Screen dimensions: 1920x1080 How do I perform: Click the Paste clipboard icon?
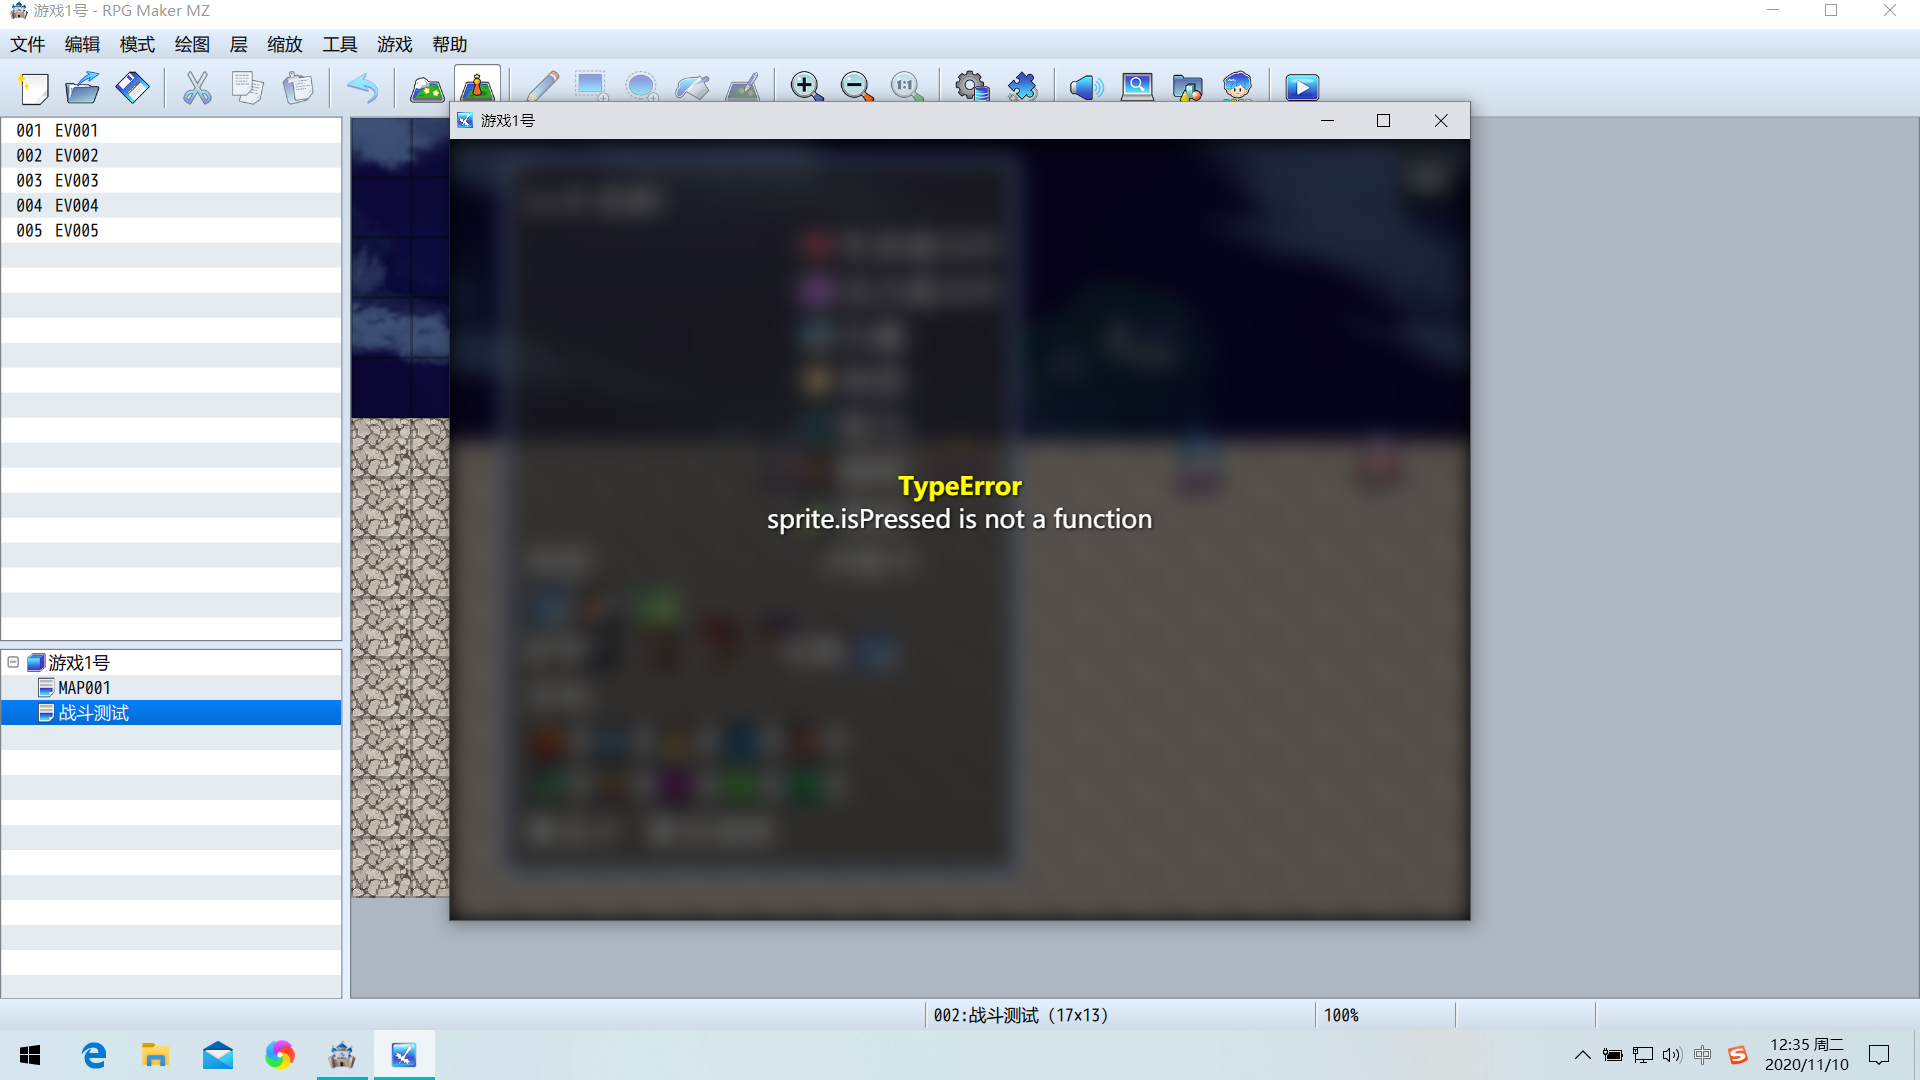[297, 88]
